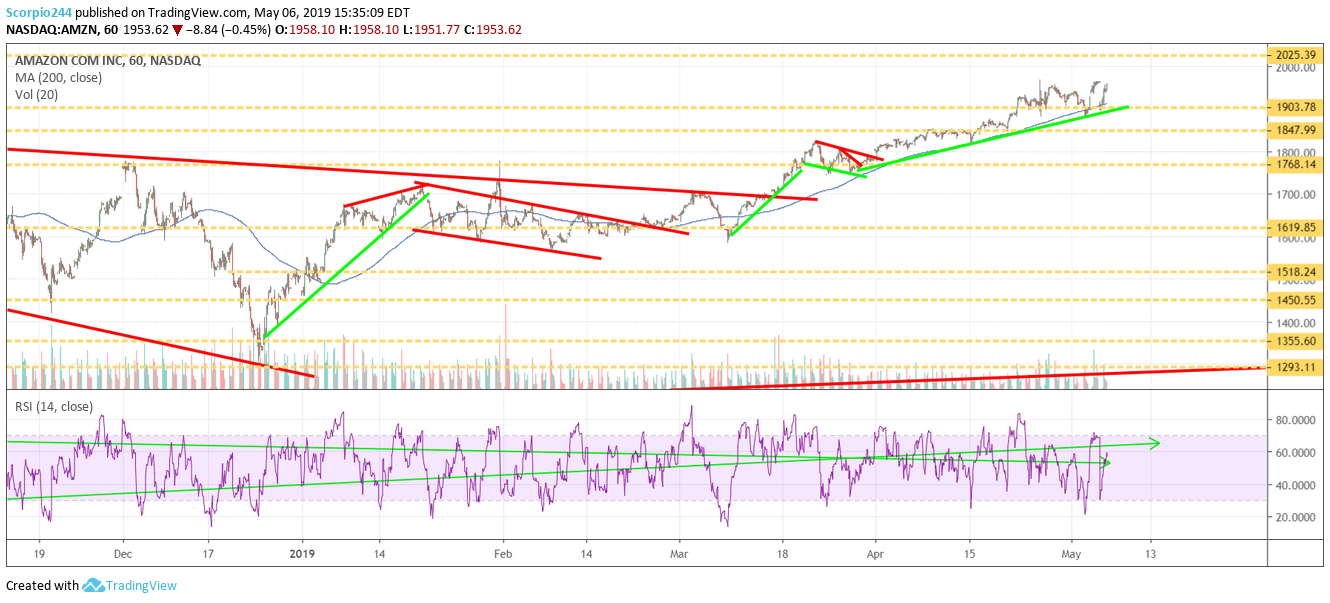Open the Scorpio244 author profile

[43, 13]
